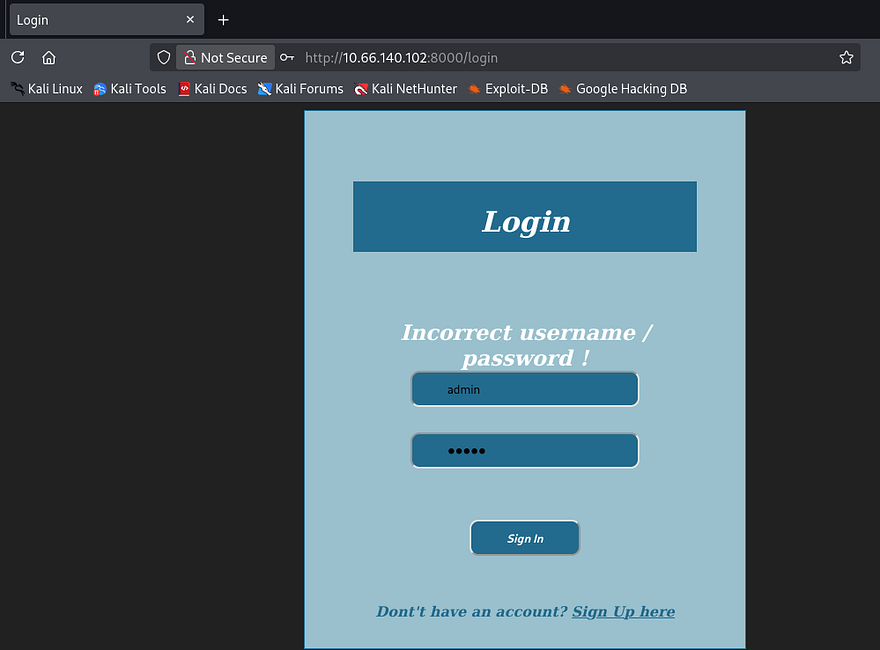880x650 pixels.
Task: Open the Kali Linux bookmark
Action: pos(47,89)
